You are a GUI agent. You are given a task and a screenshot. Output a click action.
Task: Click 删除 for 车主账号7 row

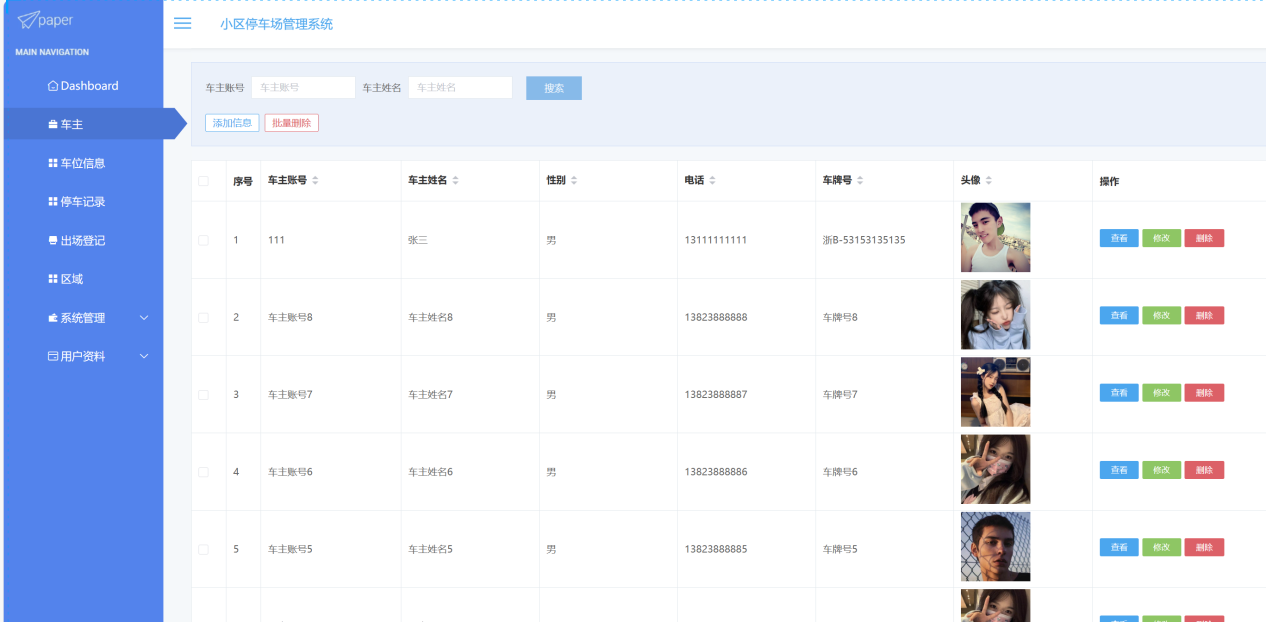pyautogui.click(x=1204, y=393)
